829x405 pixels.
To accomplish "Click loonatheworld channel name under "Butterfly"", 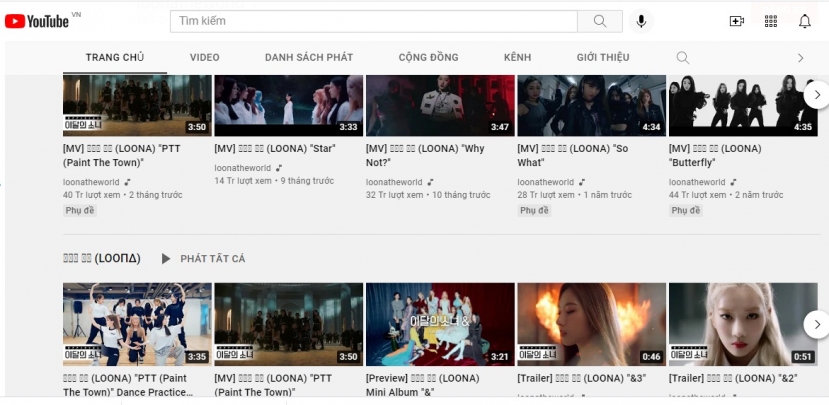I will click(697, 182).
